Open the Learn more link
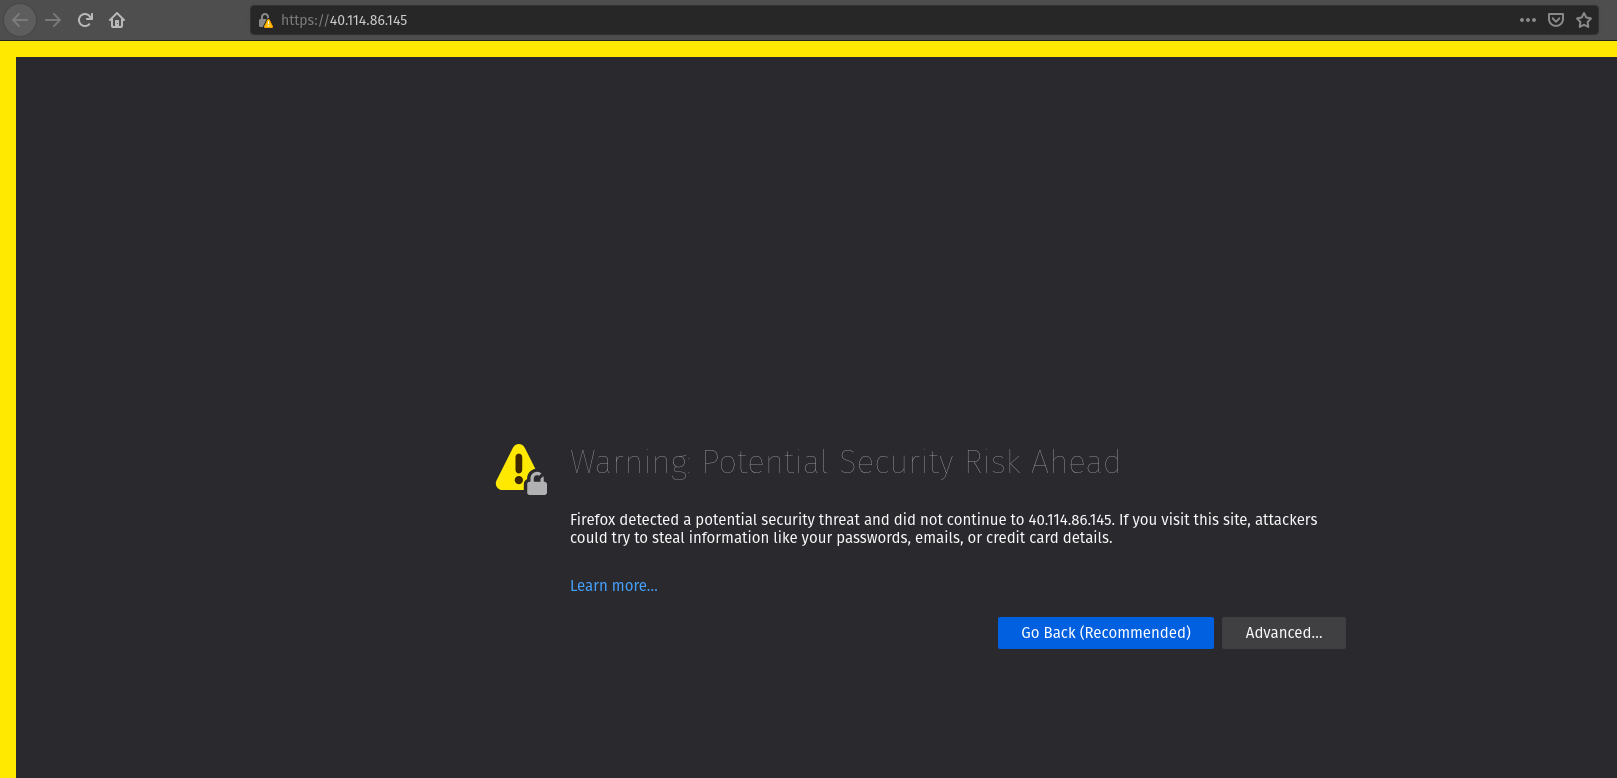The width and height of the screenshot is (1617, 778). pyautogui.click(x=614, y=586)
